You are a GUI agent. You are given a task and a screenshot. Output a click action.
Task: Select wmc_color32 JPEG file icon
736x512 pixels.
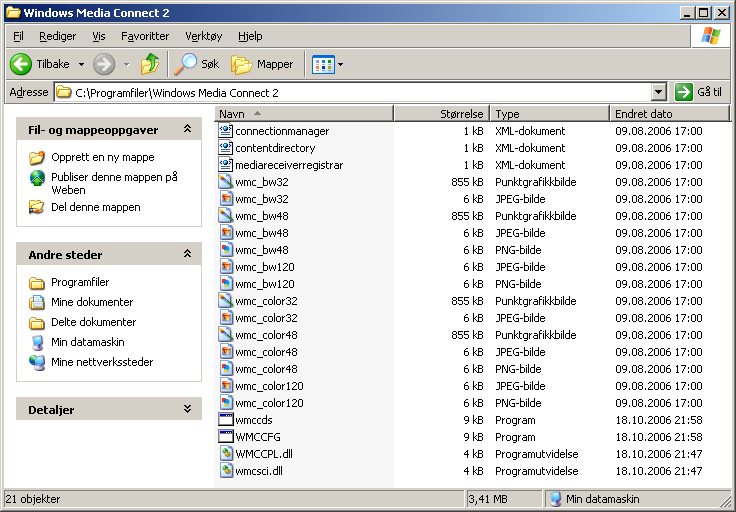click(x=226, y=318)
